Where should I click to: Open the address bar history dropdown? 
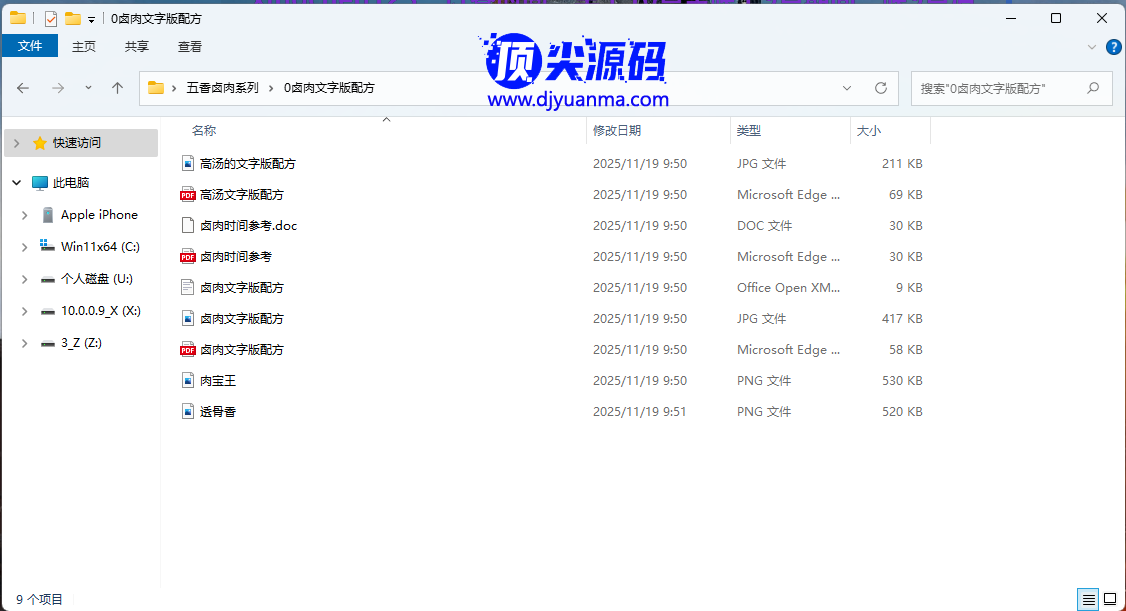848,88
